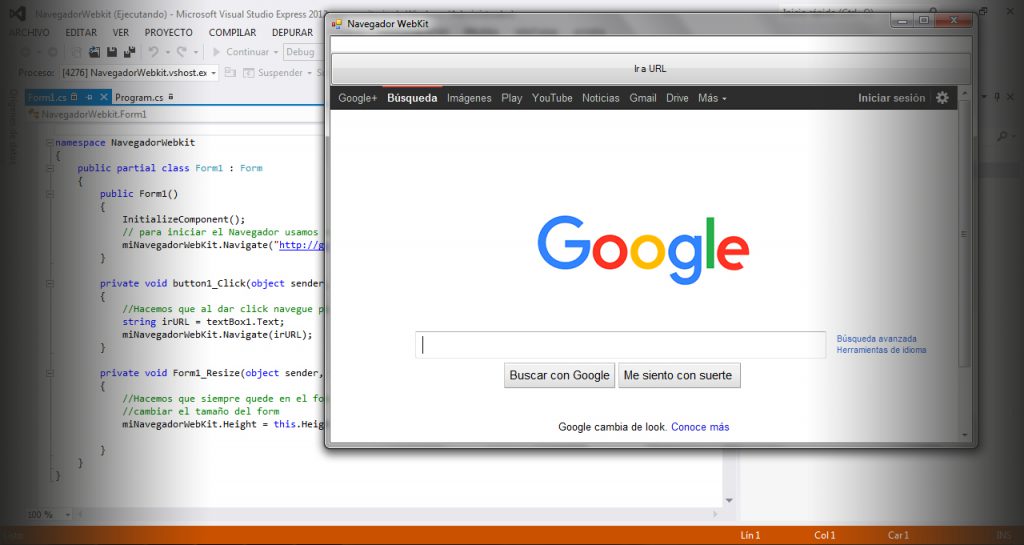Open the redo history dropdown arrow
The width and height of the screenshot is (1024, 545).
(195, 52)
